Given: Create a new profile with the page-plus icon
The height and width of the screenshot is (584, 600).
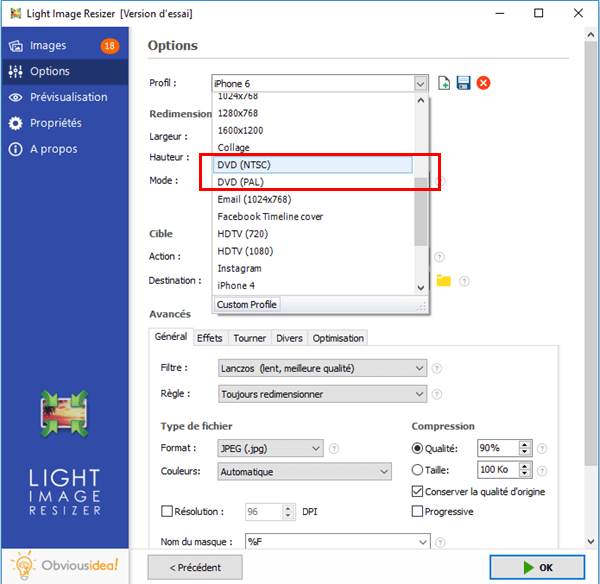Looking at the screenshot, I should [x=444, y=83].
